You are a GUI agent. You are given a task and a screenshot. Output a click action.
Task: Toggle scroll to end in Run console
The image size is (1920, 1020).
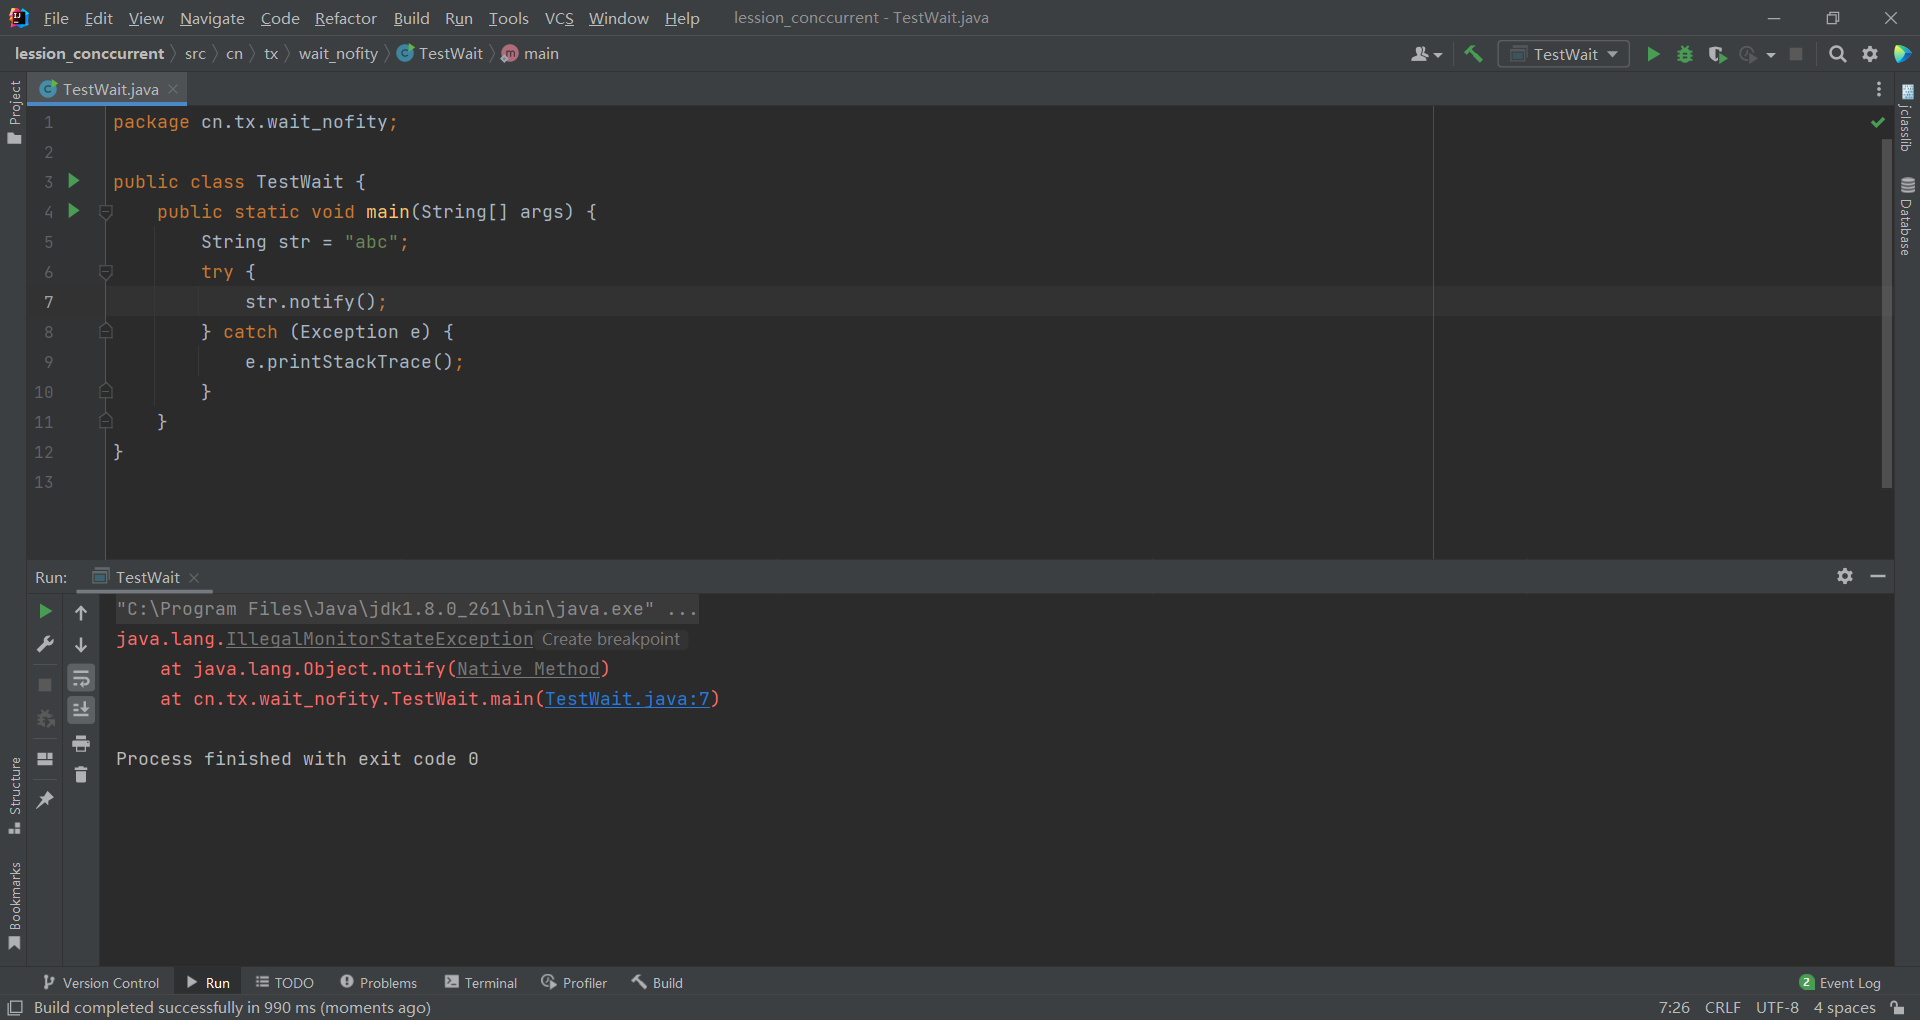(x=81, y=710)
